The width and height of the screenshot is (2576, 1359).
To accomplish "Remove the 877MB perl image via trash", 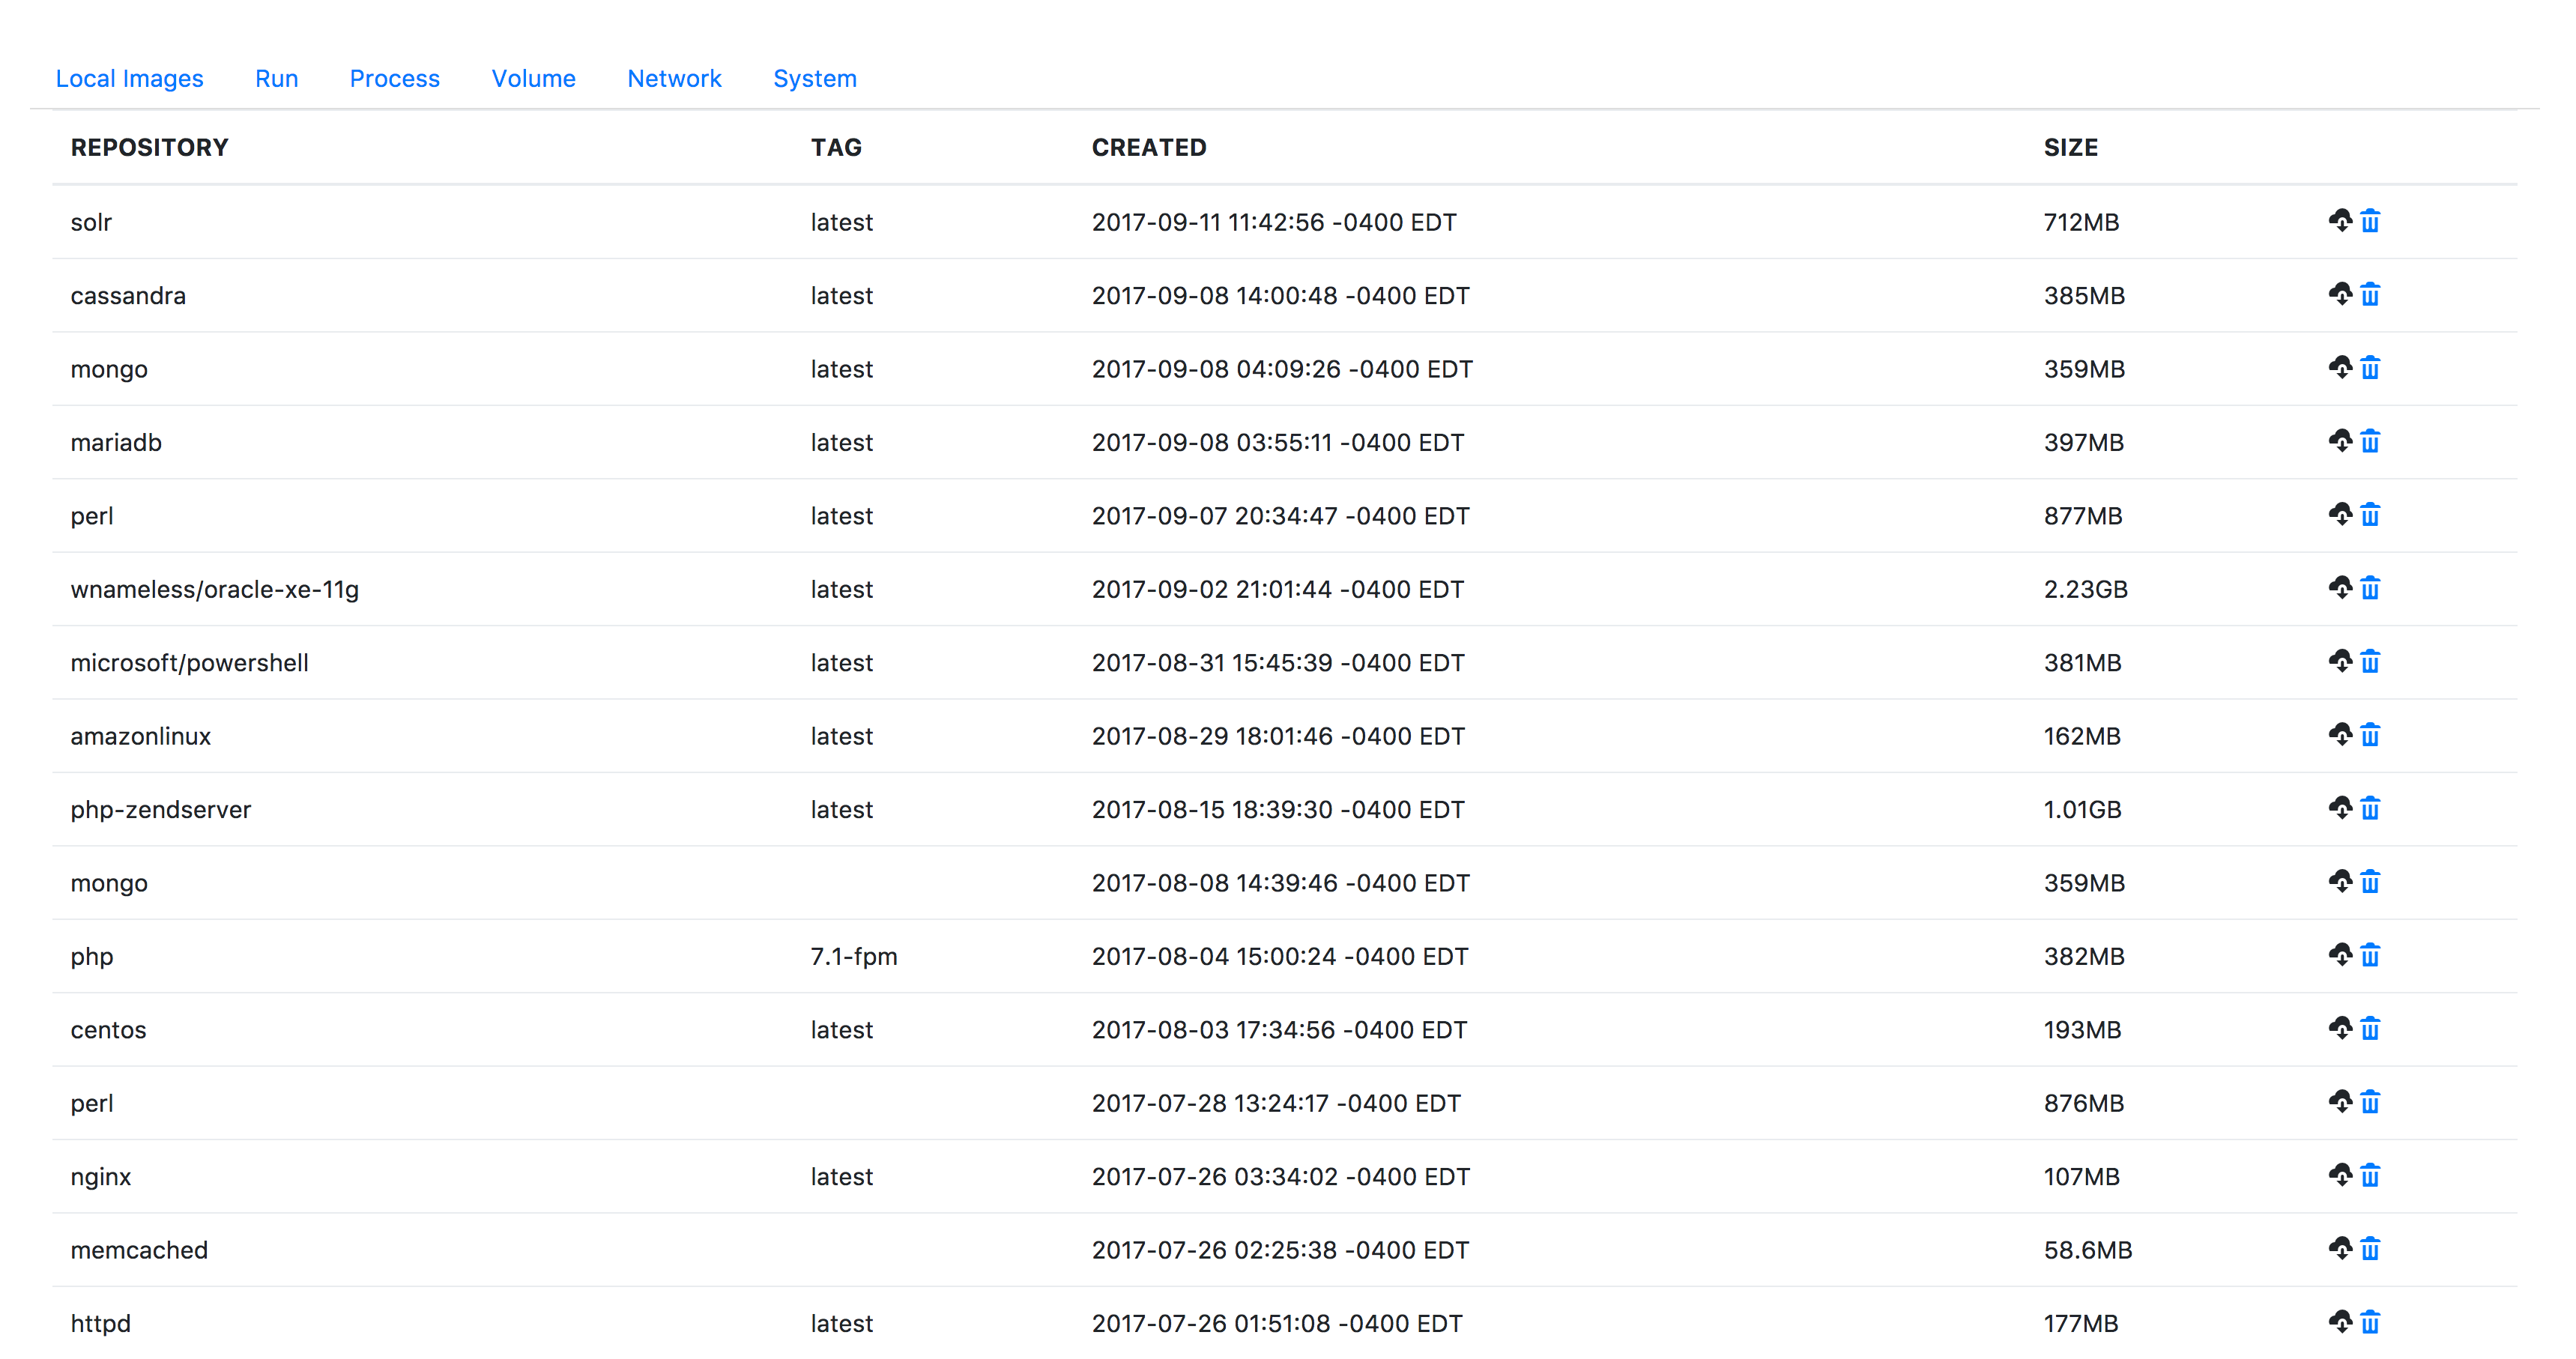I will [2370, 514].
